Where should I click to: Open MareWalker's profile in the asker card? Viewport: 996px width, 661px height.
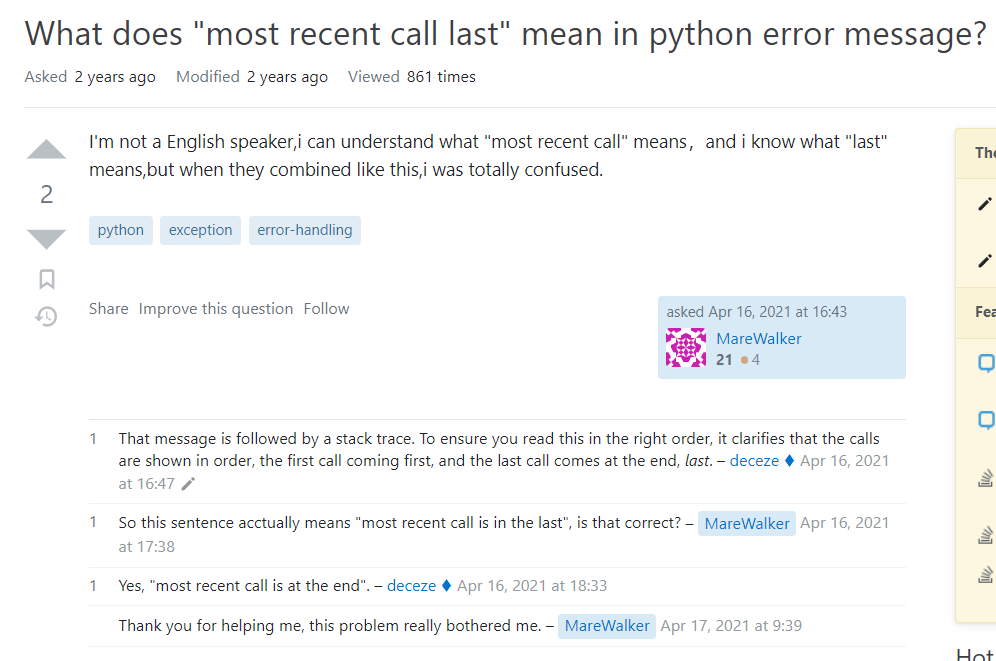point(759,339)
